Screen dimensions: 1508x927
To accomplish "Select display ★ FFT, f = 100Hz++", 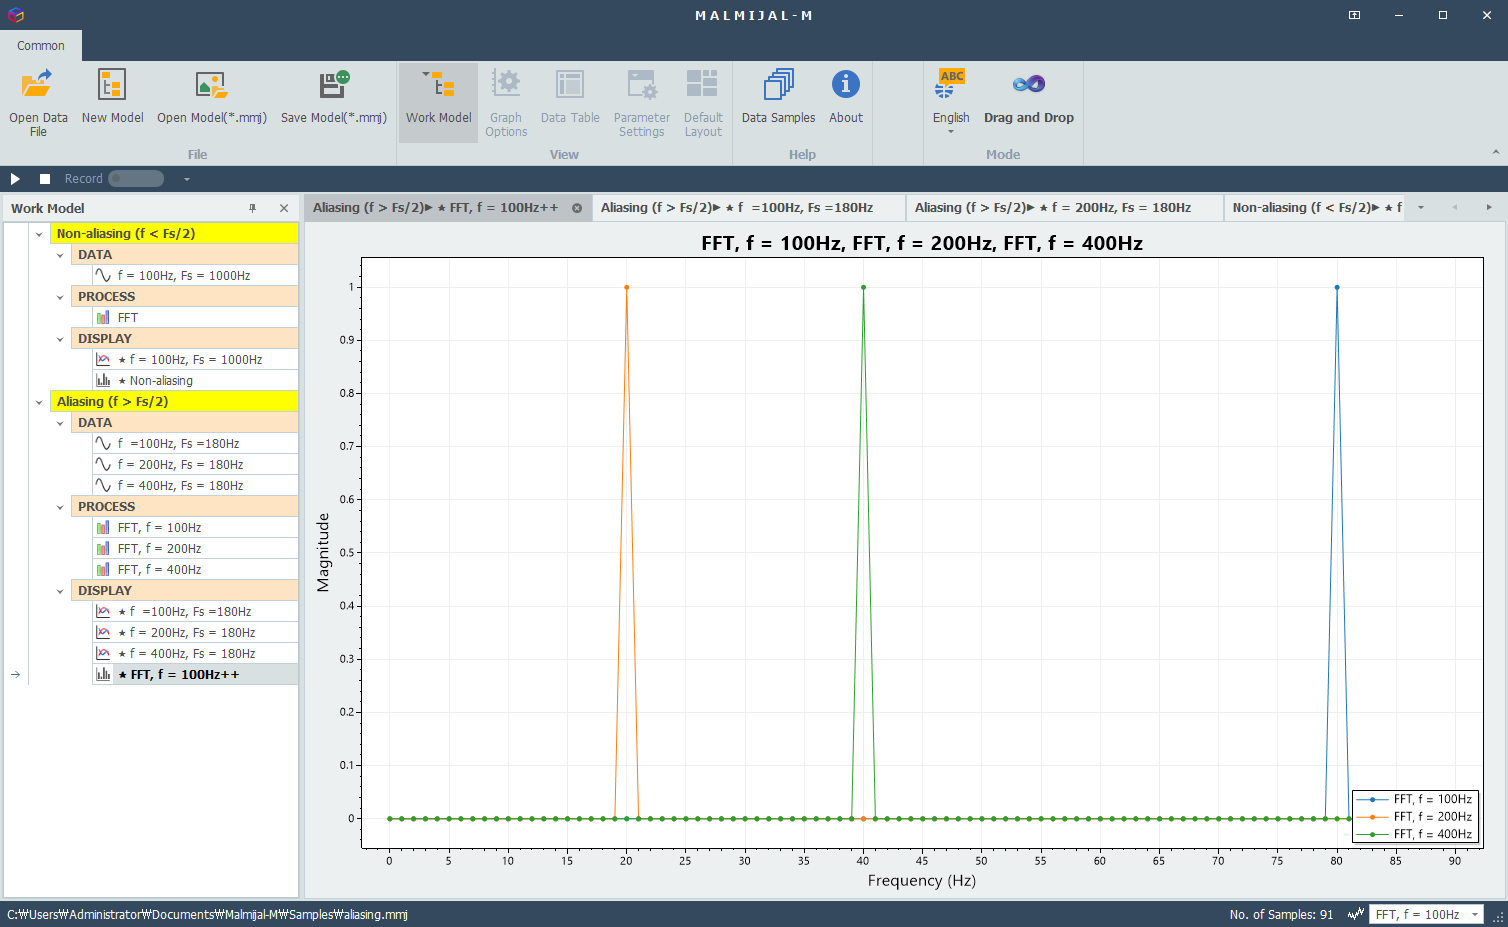I will [195, 674].
